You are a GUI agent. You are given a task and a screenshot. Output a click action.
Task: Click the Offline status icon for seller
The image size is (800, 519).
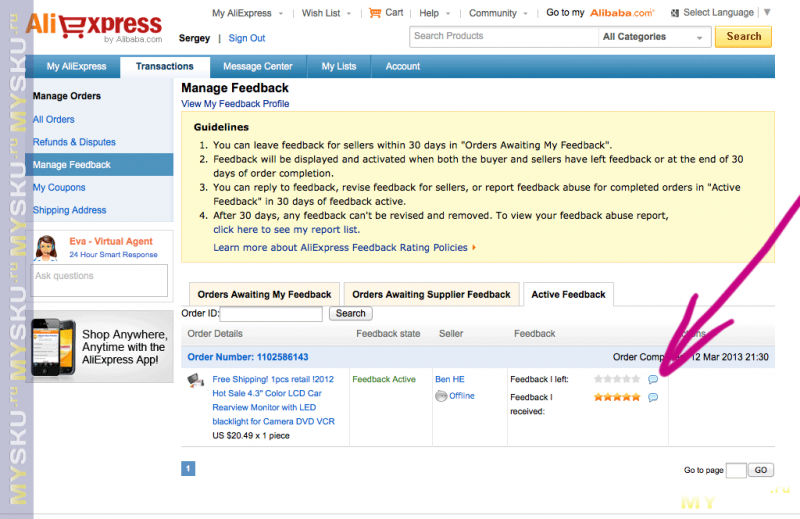[x=441, y=396]
